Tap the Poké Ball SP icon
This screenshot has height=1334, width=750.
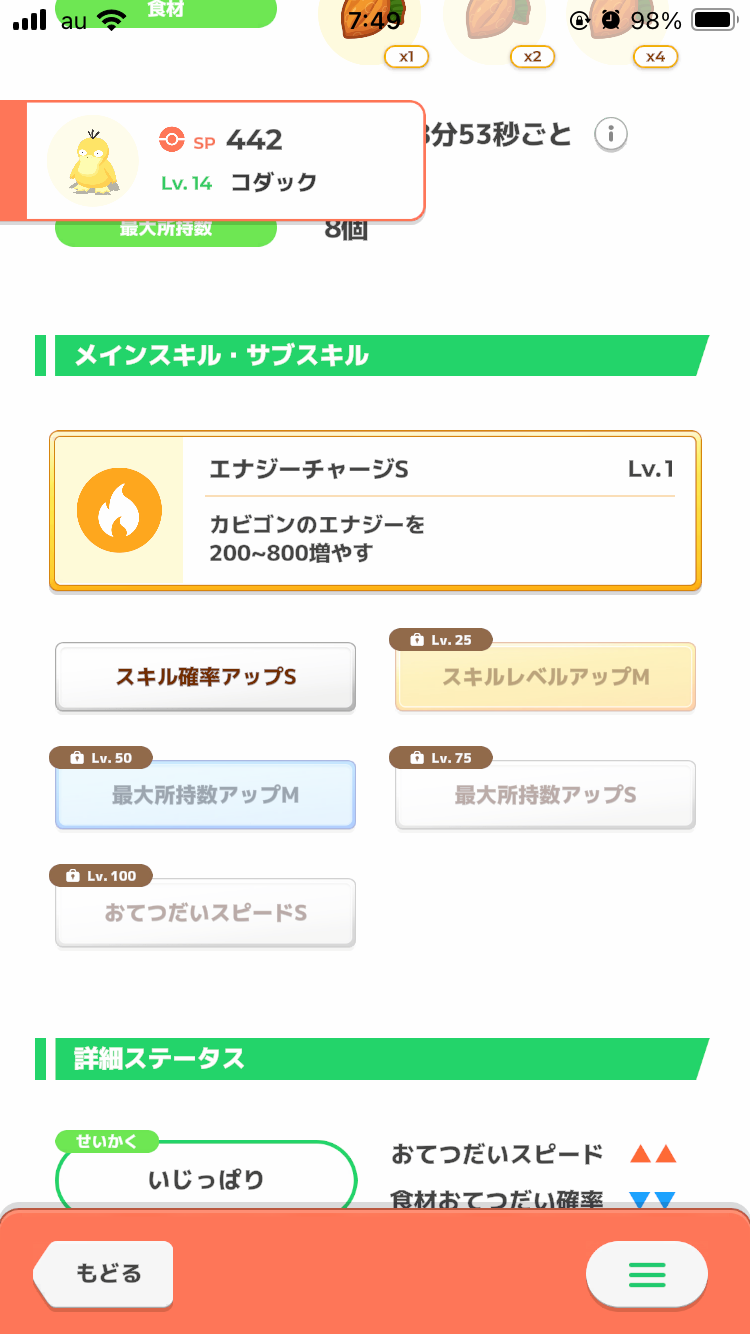pos(172,141)
